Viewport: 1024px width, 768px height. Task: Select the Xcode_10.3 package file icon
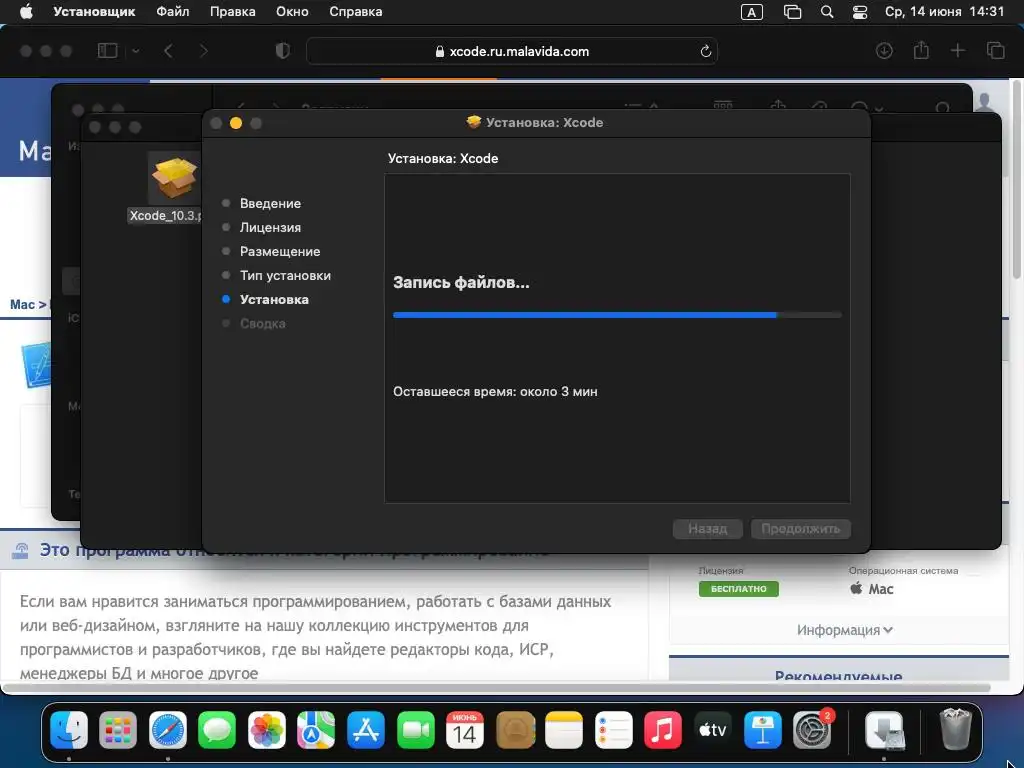pos(174,178)
